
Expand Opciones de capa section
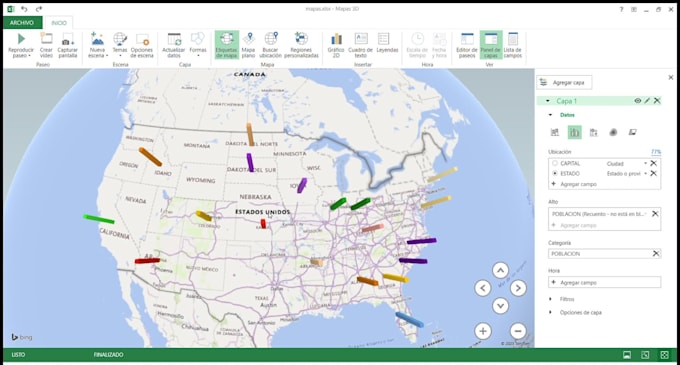550,312
